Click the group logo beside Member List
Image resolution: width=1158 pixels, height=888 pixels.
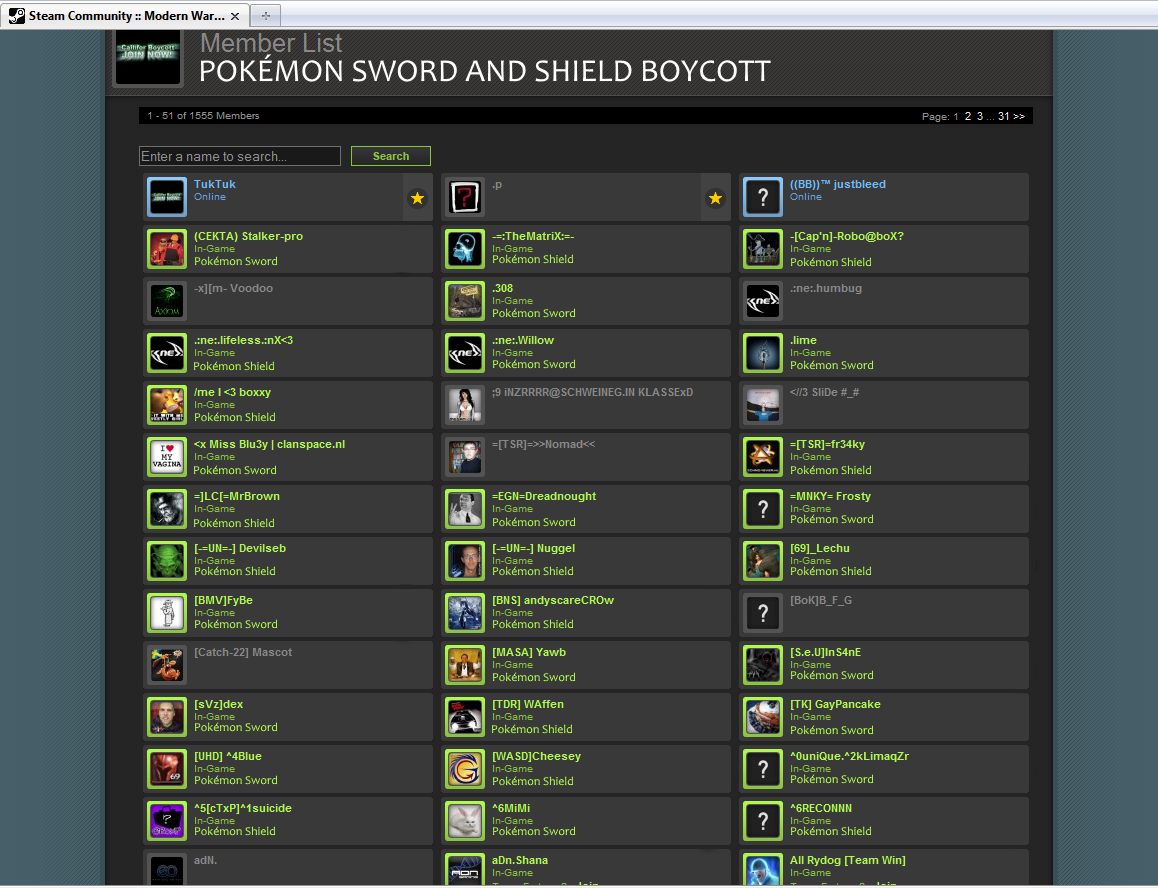pyautogui.click(x=148, y=58)
